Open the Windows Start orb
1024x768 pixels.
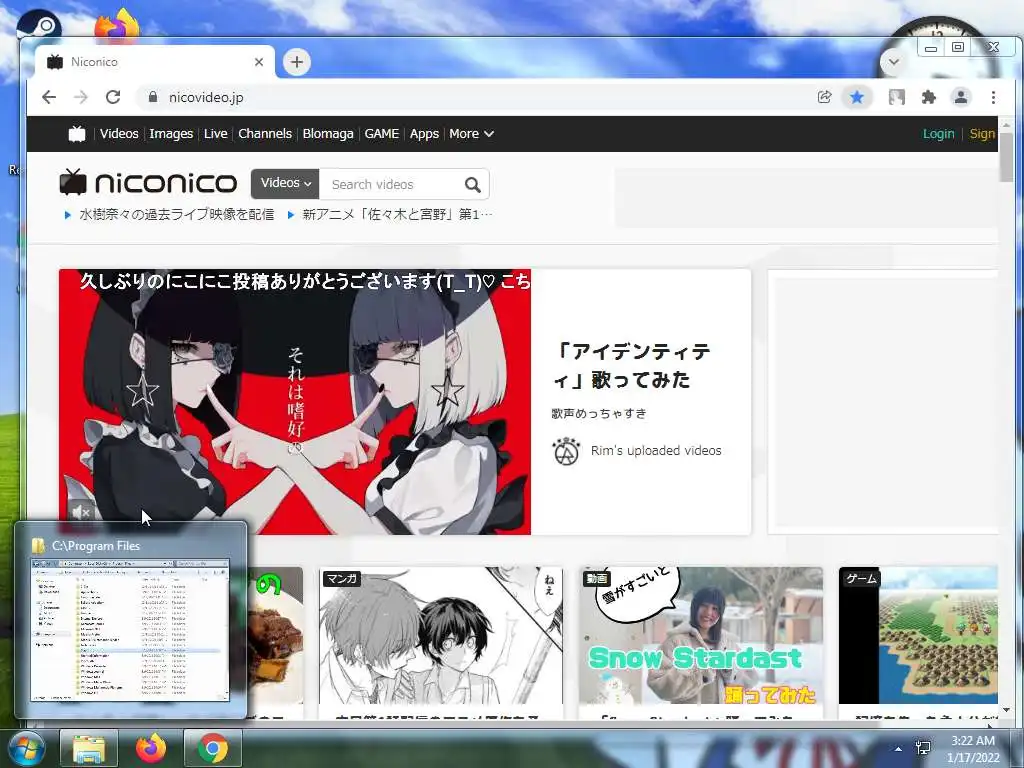coord(25,748)
